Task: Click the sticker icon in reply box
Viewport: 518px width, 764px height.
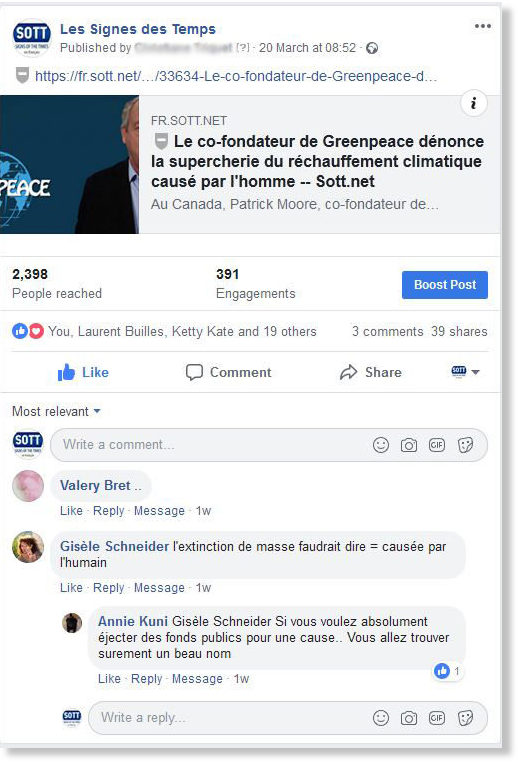Action: pyautogui.click(x=465, y=718)
